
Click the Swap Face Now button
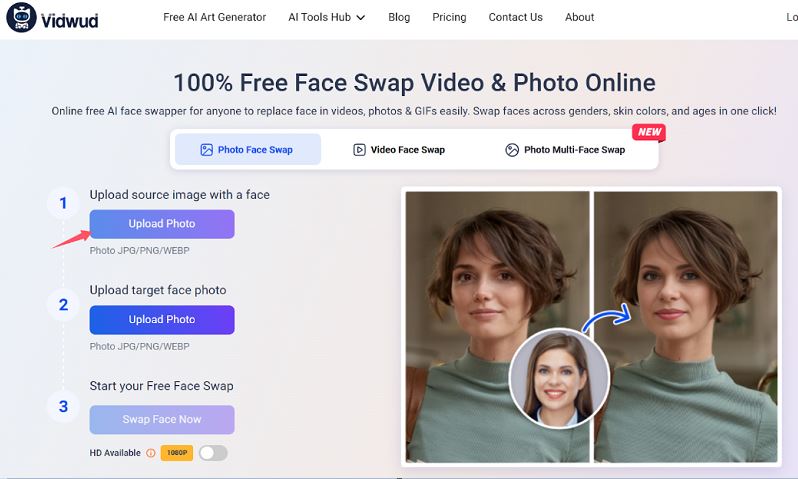click(162, 419)
